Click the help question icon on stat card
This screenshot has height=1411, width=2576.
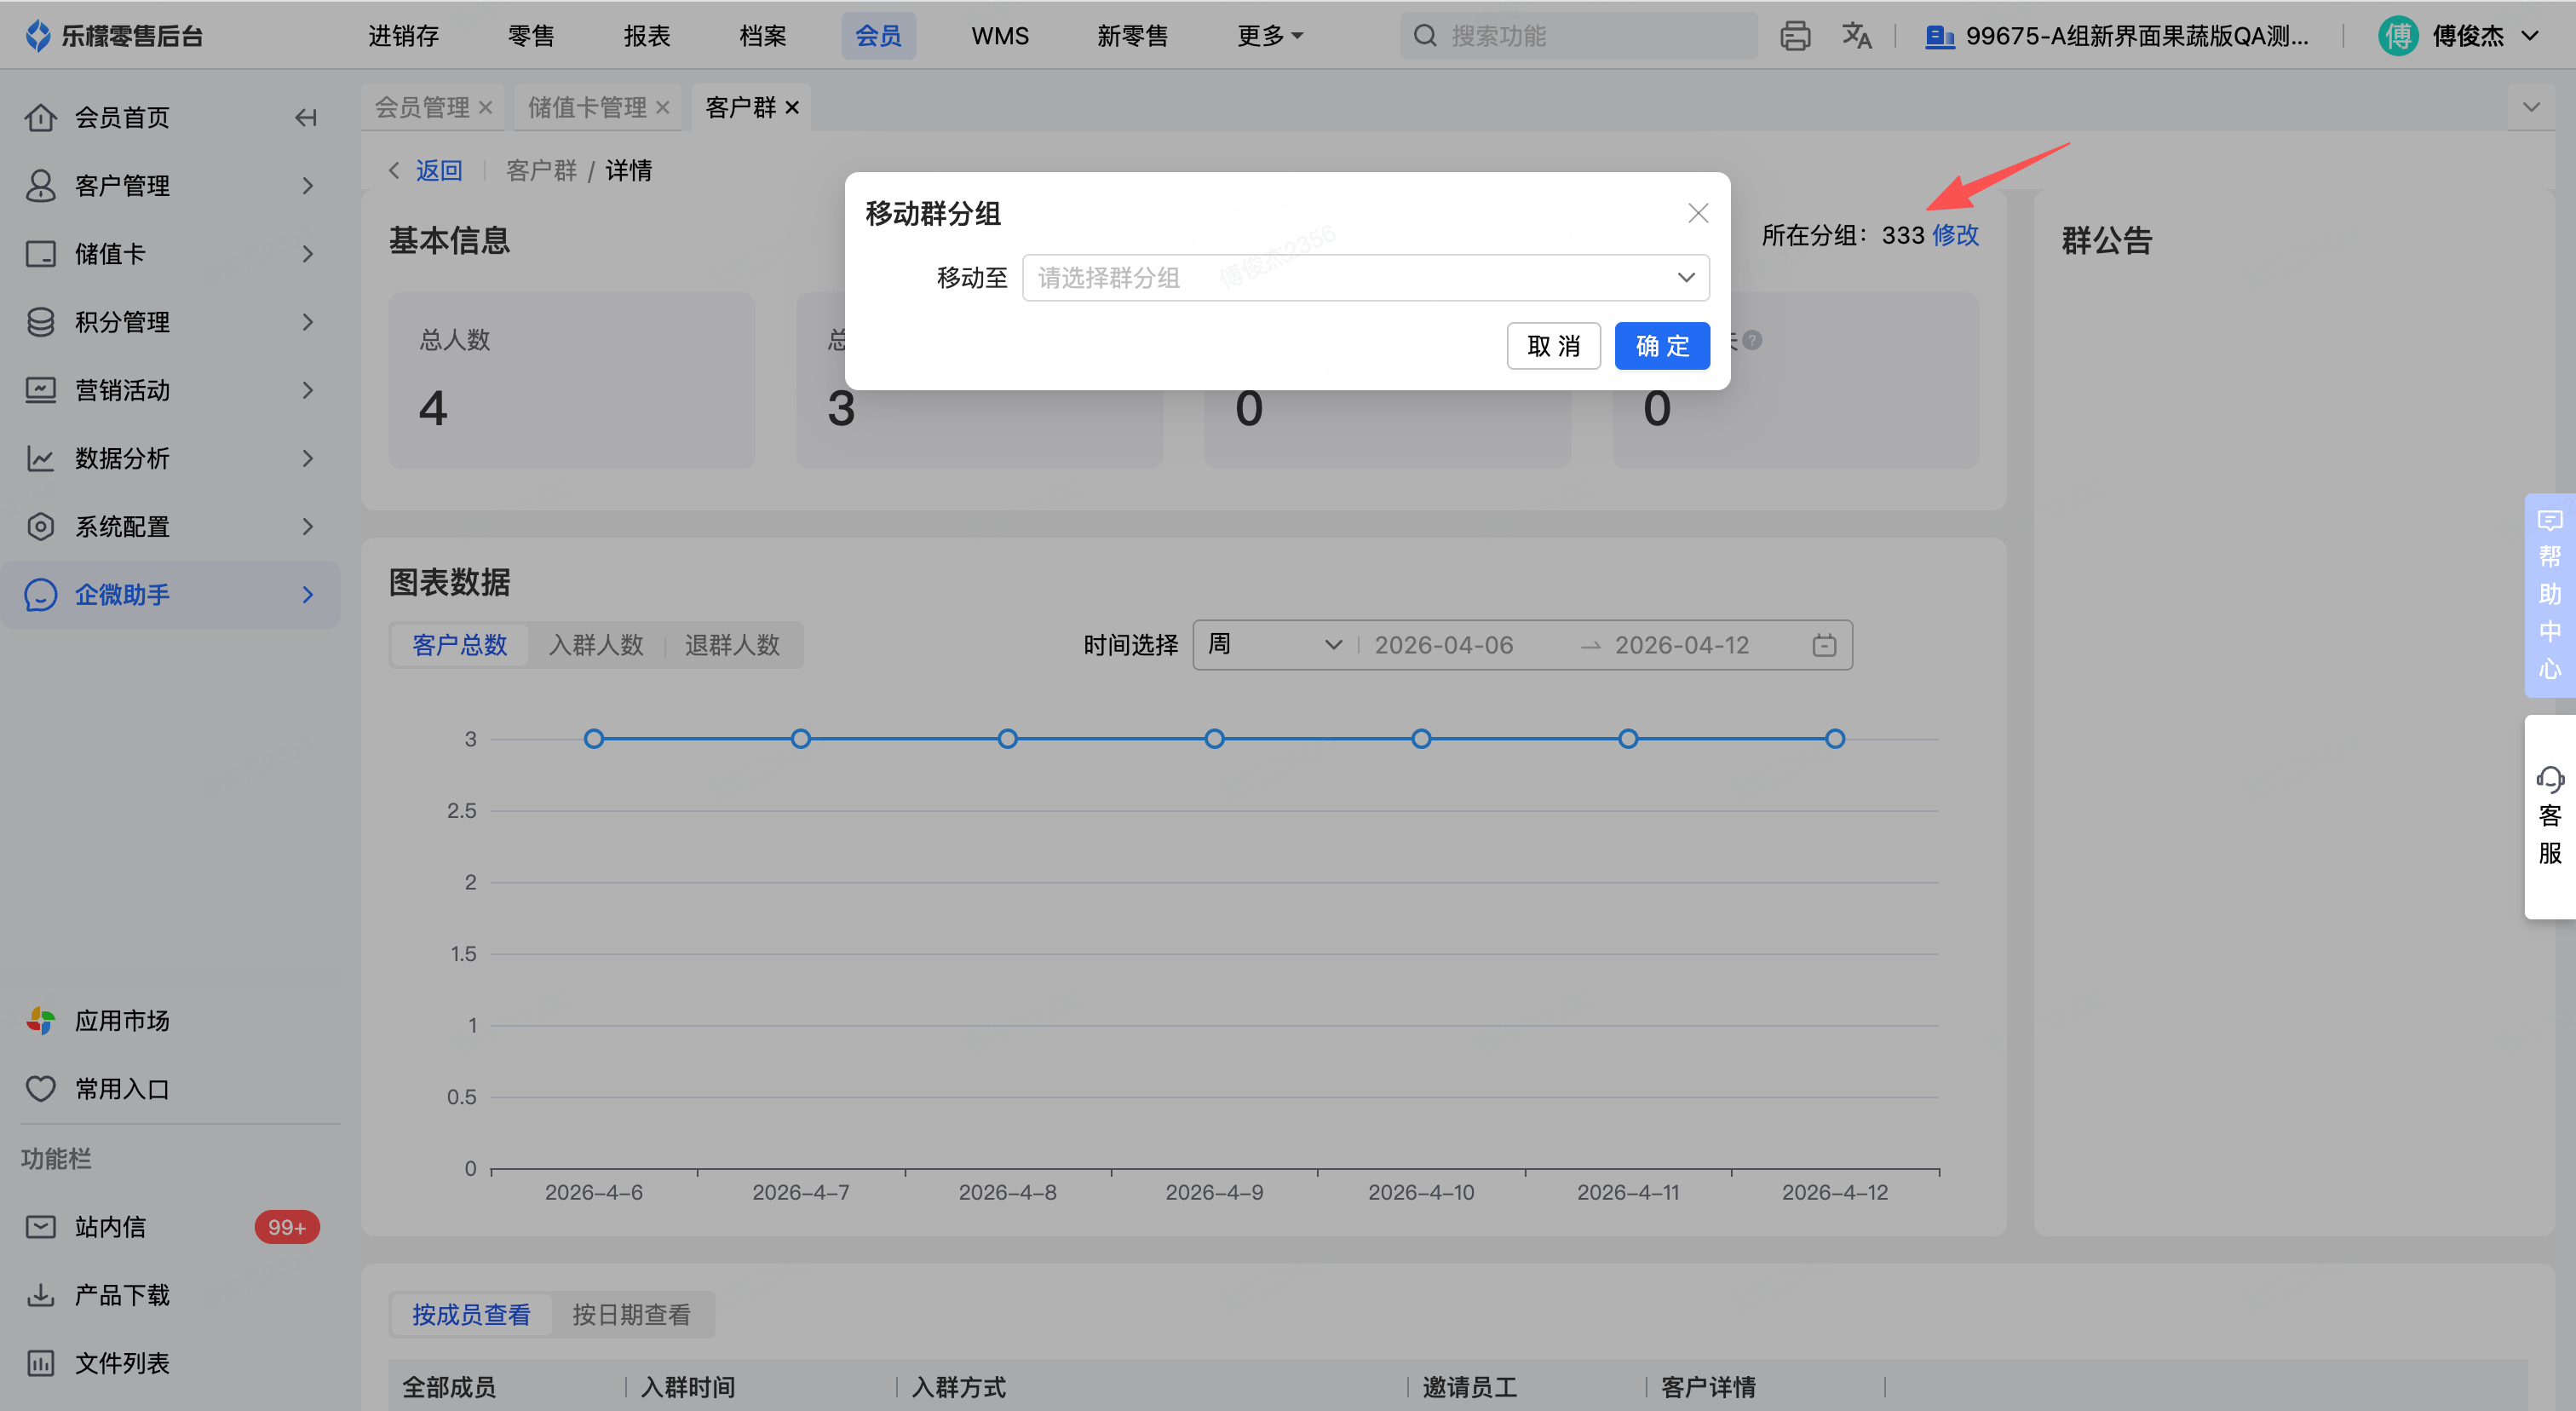coord(1752,340)
